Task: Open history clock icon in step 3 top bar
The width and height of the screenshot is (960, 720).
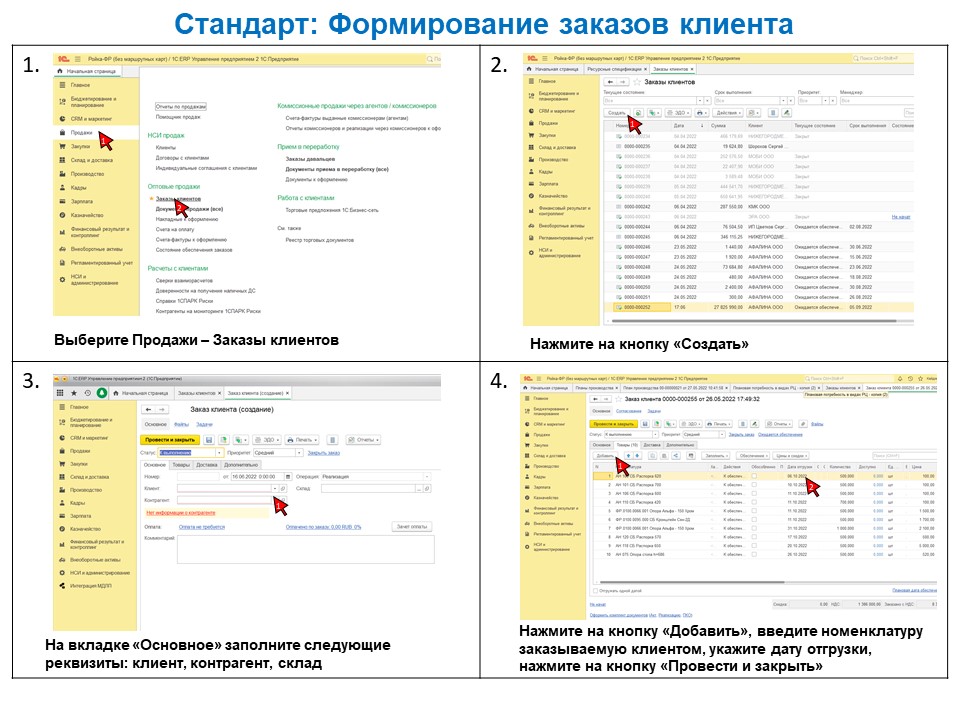Action: (x=88, y=393)
